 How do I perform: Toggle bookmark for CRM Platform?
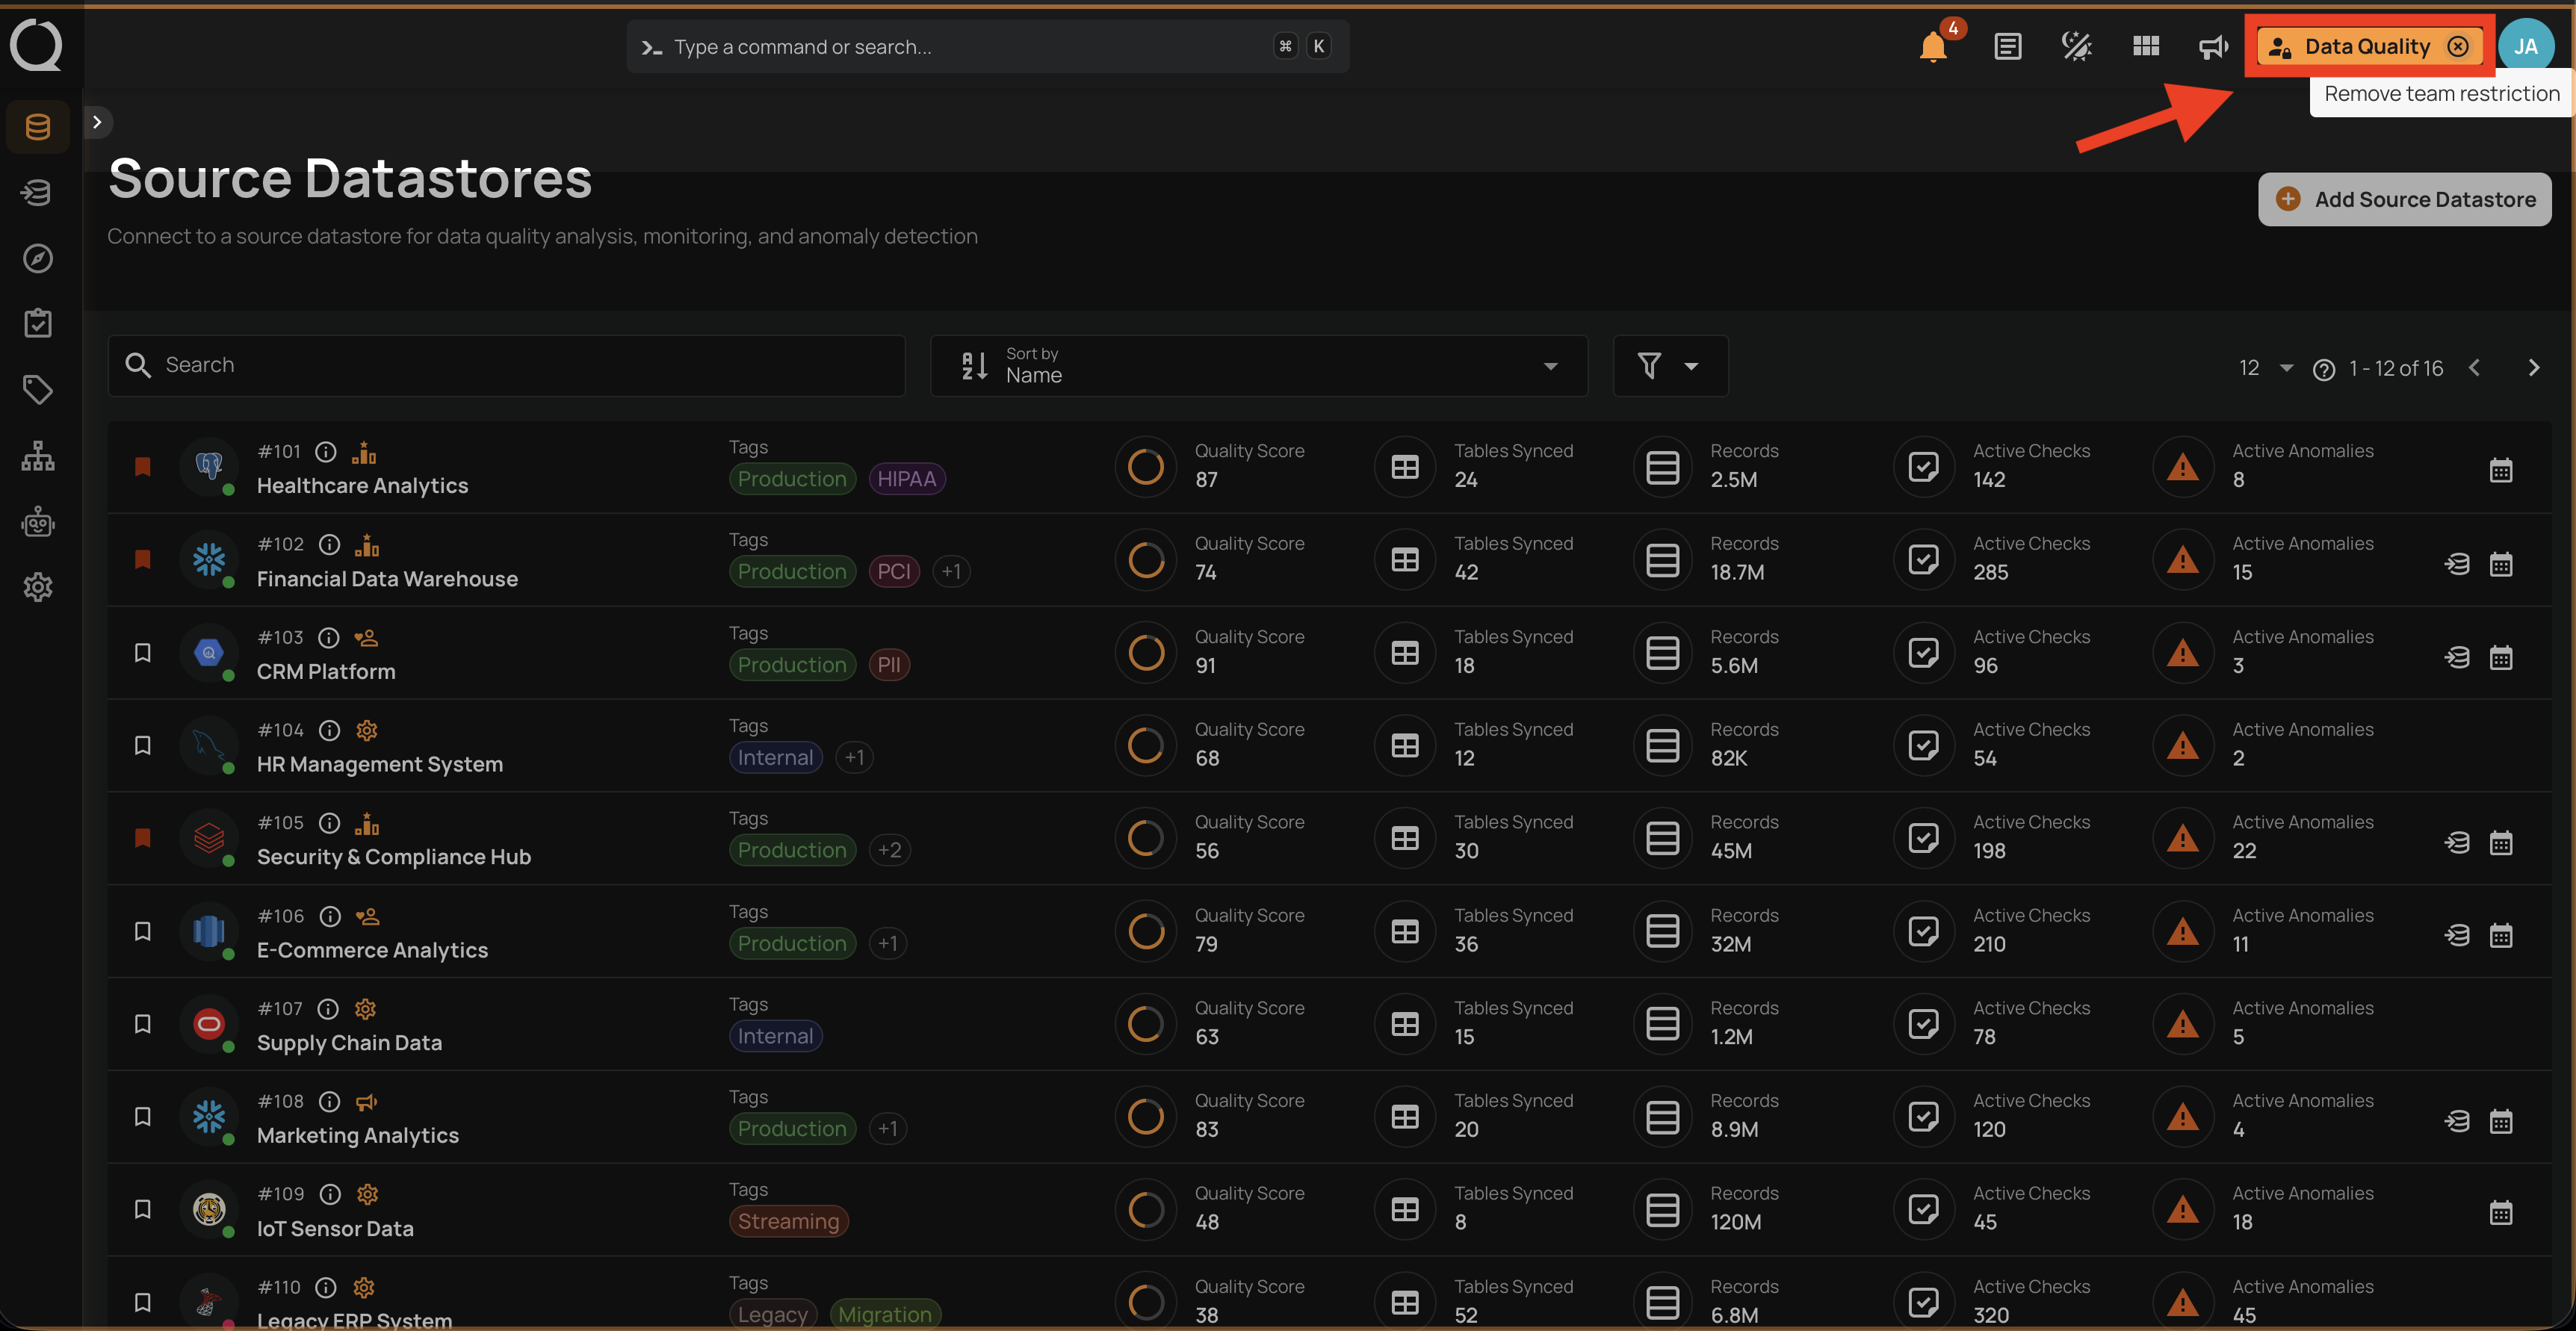point(143,653)
